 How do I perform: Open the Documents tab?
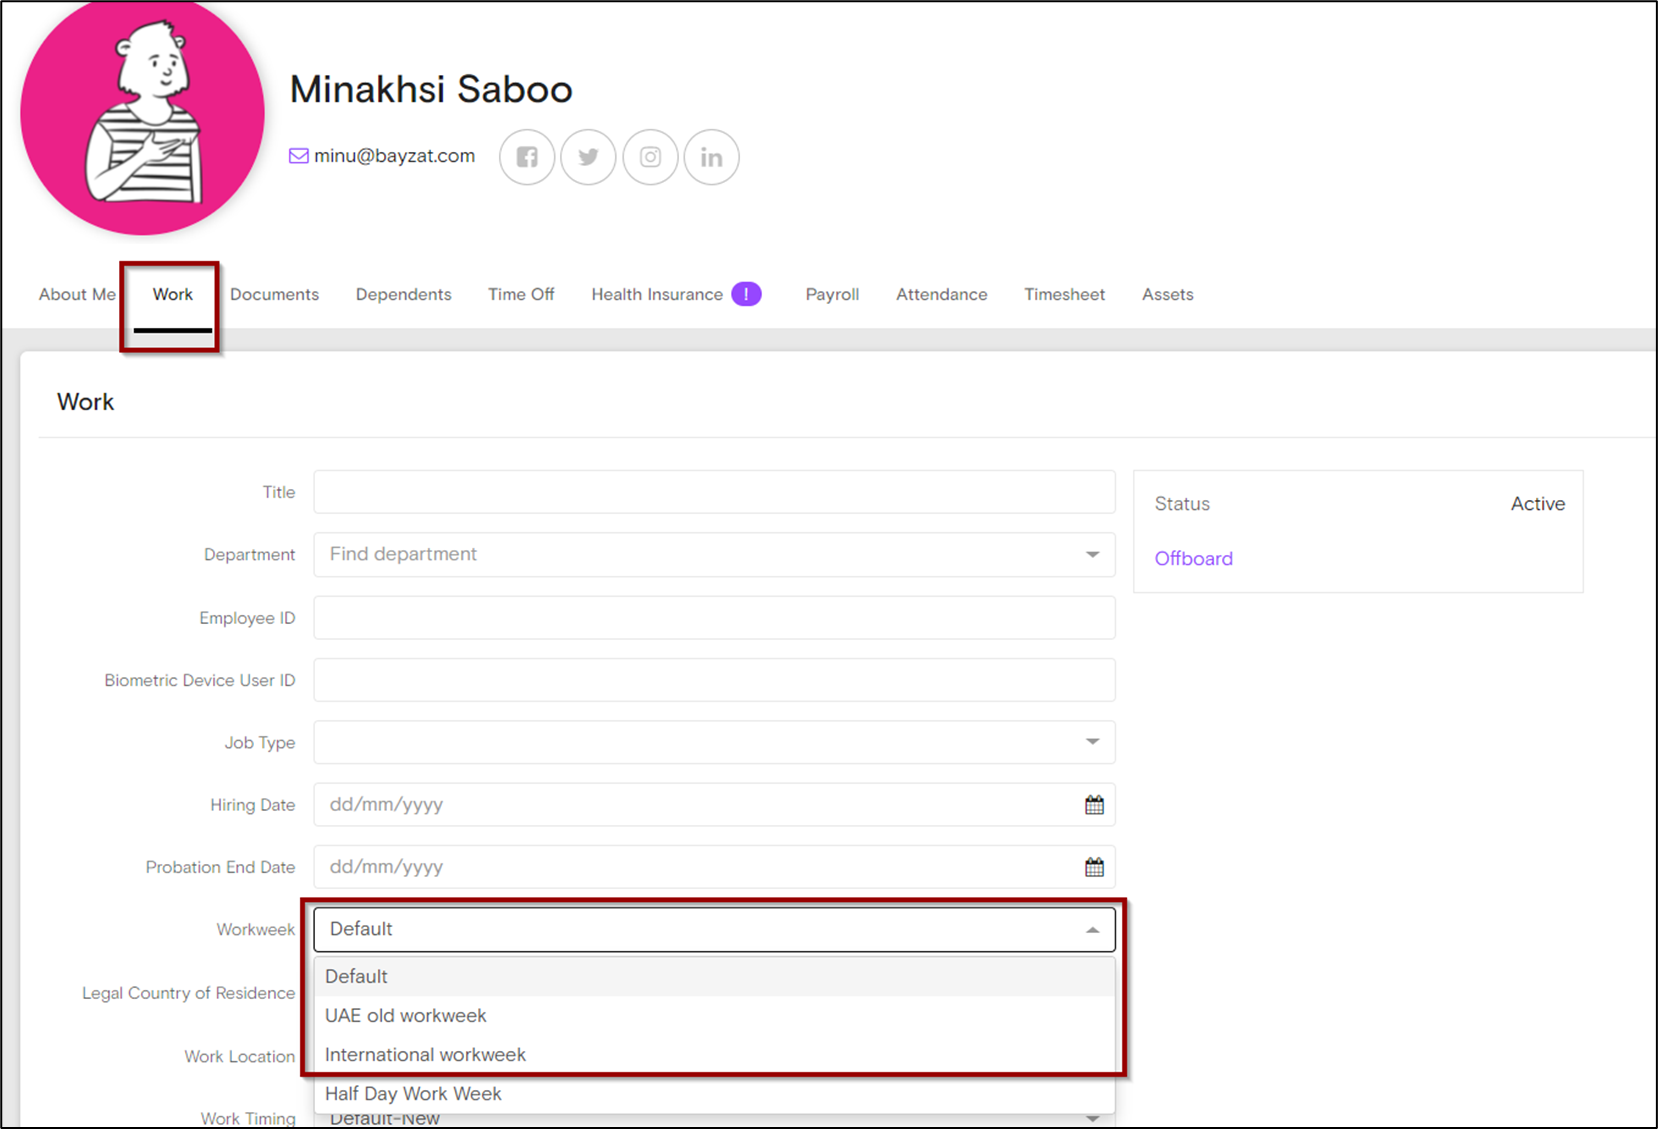click(x=274, y=294)
